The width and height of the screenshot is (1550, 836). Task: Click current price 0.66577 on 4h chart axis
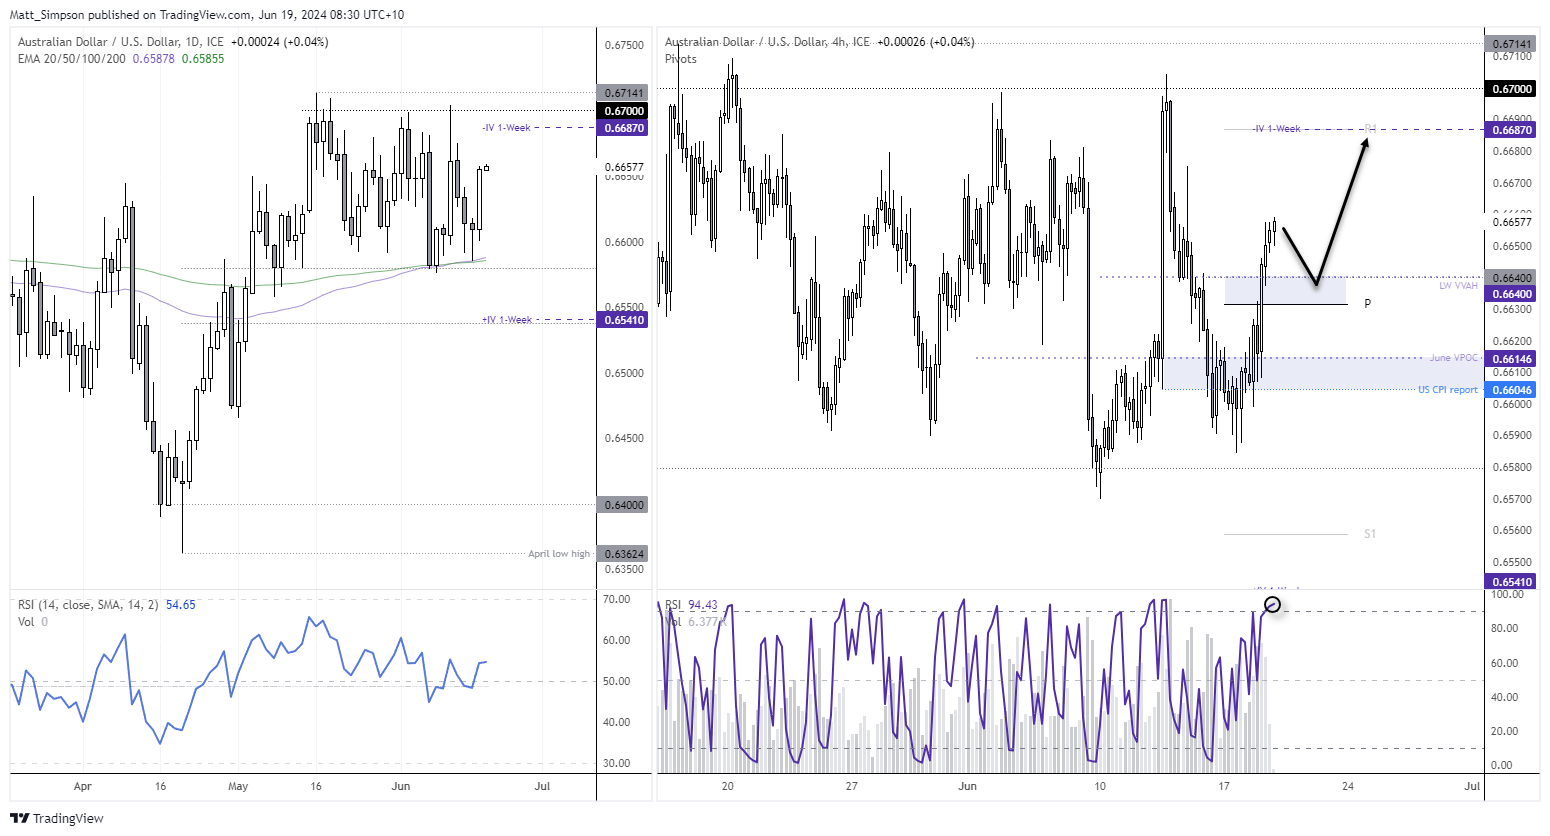pyautogui.click(x=1511, y=222)
